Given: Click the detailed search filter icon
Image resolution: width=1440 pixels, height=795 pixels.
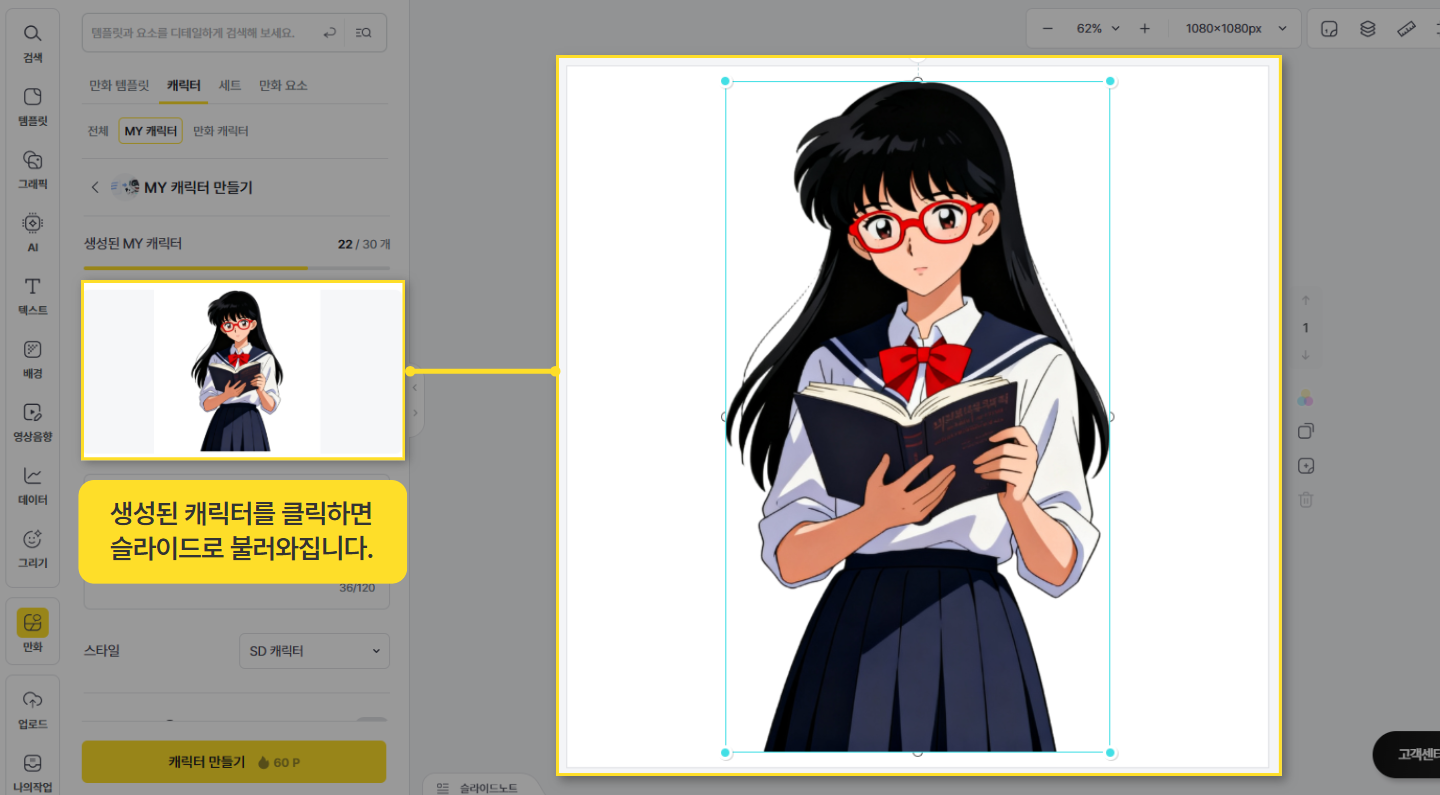Looking at the screenshot, I should click(x=364, y=33).
